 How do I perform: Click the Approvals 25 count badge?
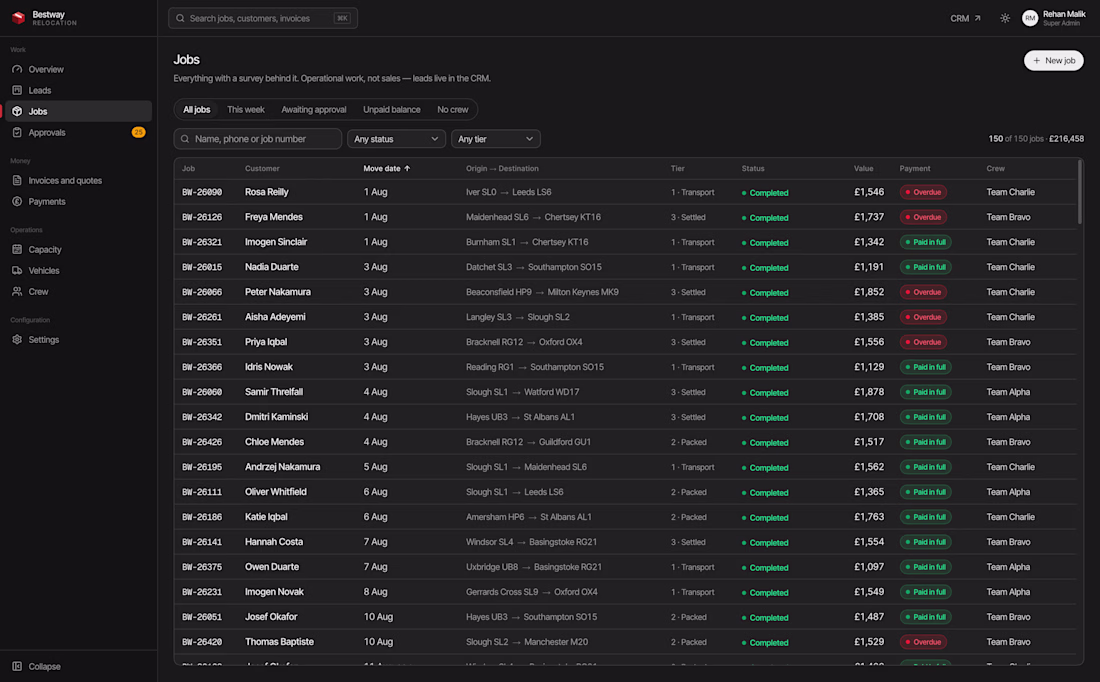138,133
